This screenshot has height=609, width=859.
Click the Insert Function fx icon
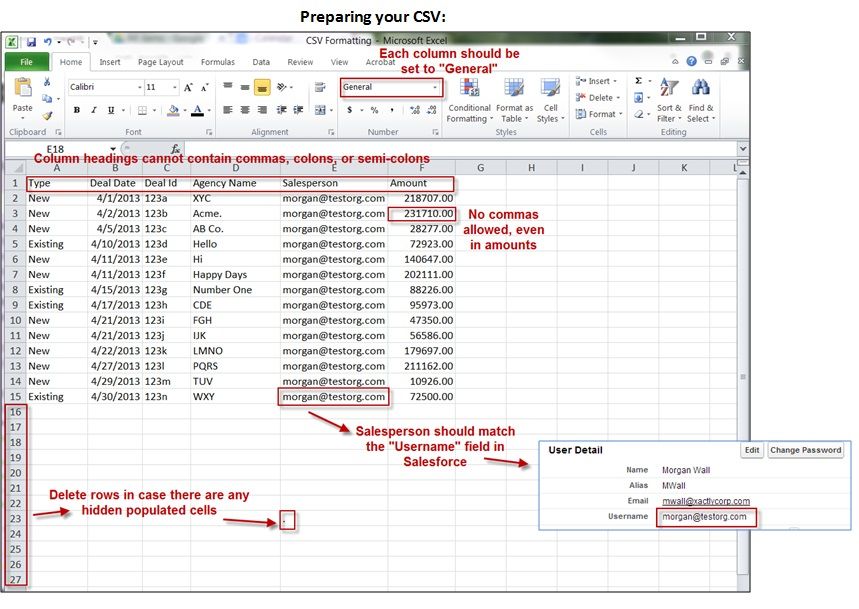175,148
